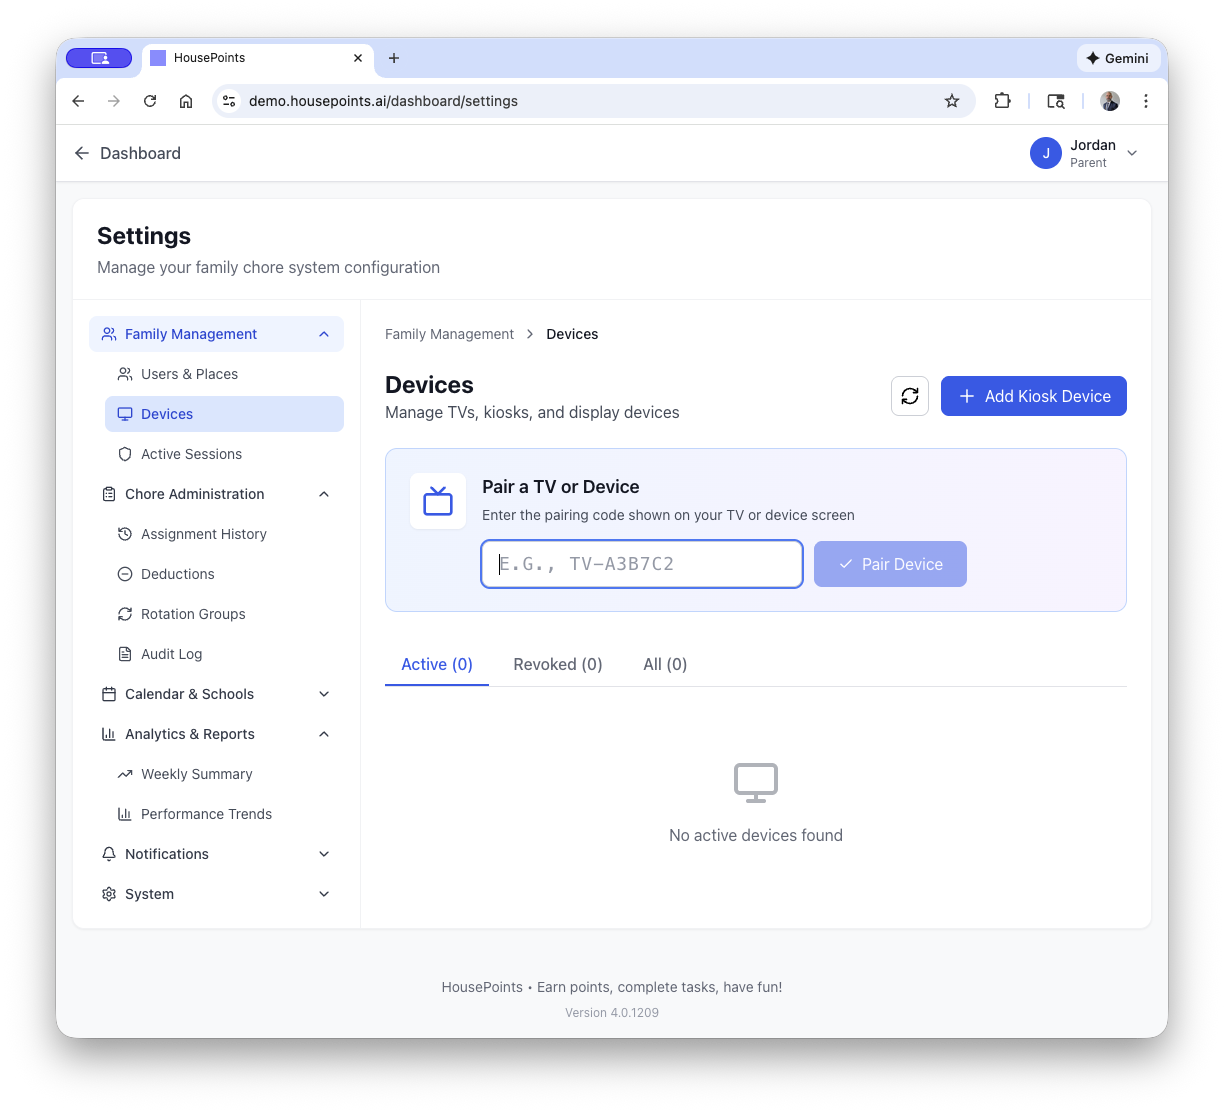Click the tab search icon in toolbar
Image resolution: width=1224 pixels, height=1112 pixels.
(x=1056, y=101)
